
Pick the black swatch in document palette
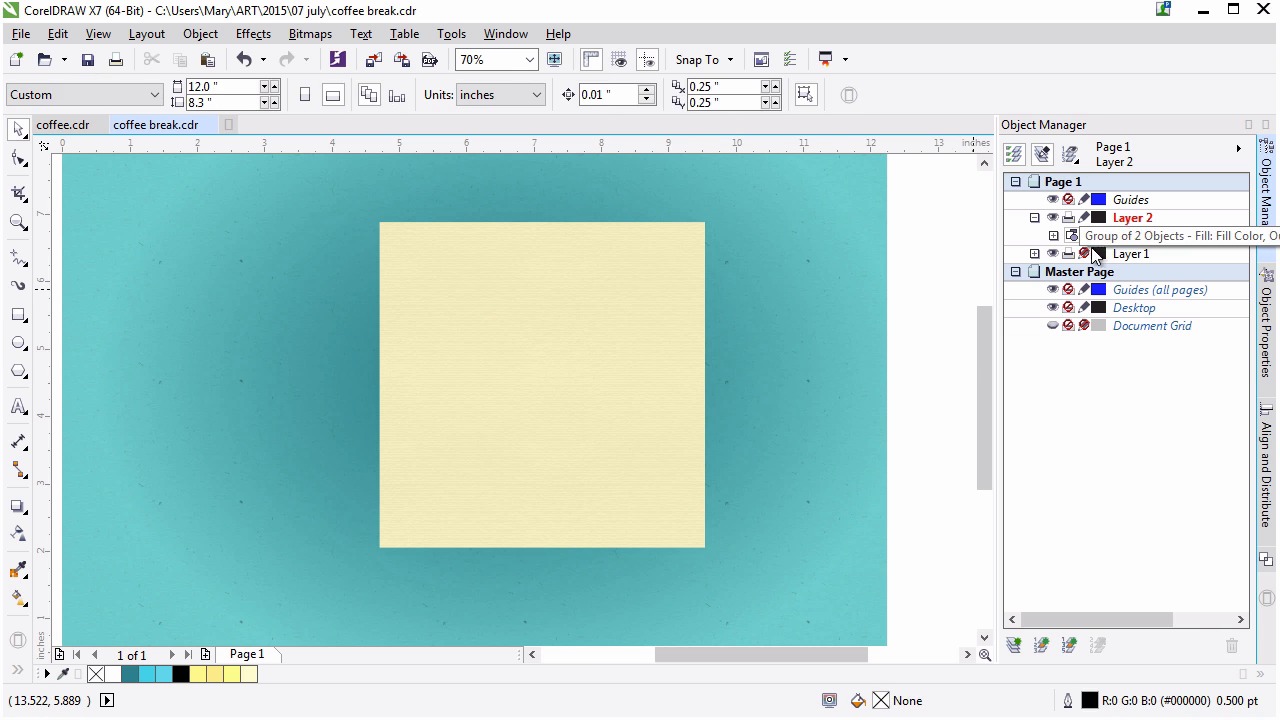[180, 675]
